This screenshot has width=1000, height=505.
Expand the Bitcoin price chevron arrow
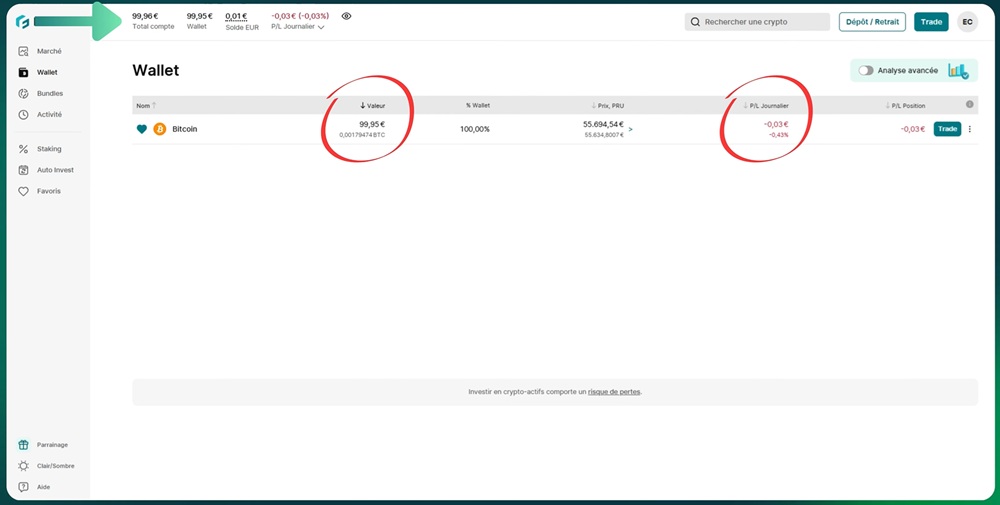pos(631,129)
